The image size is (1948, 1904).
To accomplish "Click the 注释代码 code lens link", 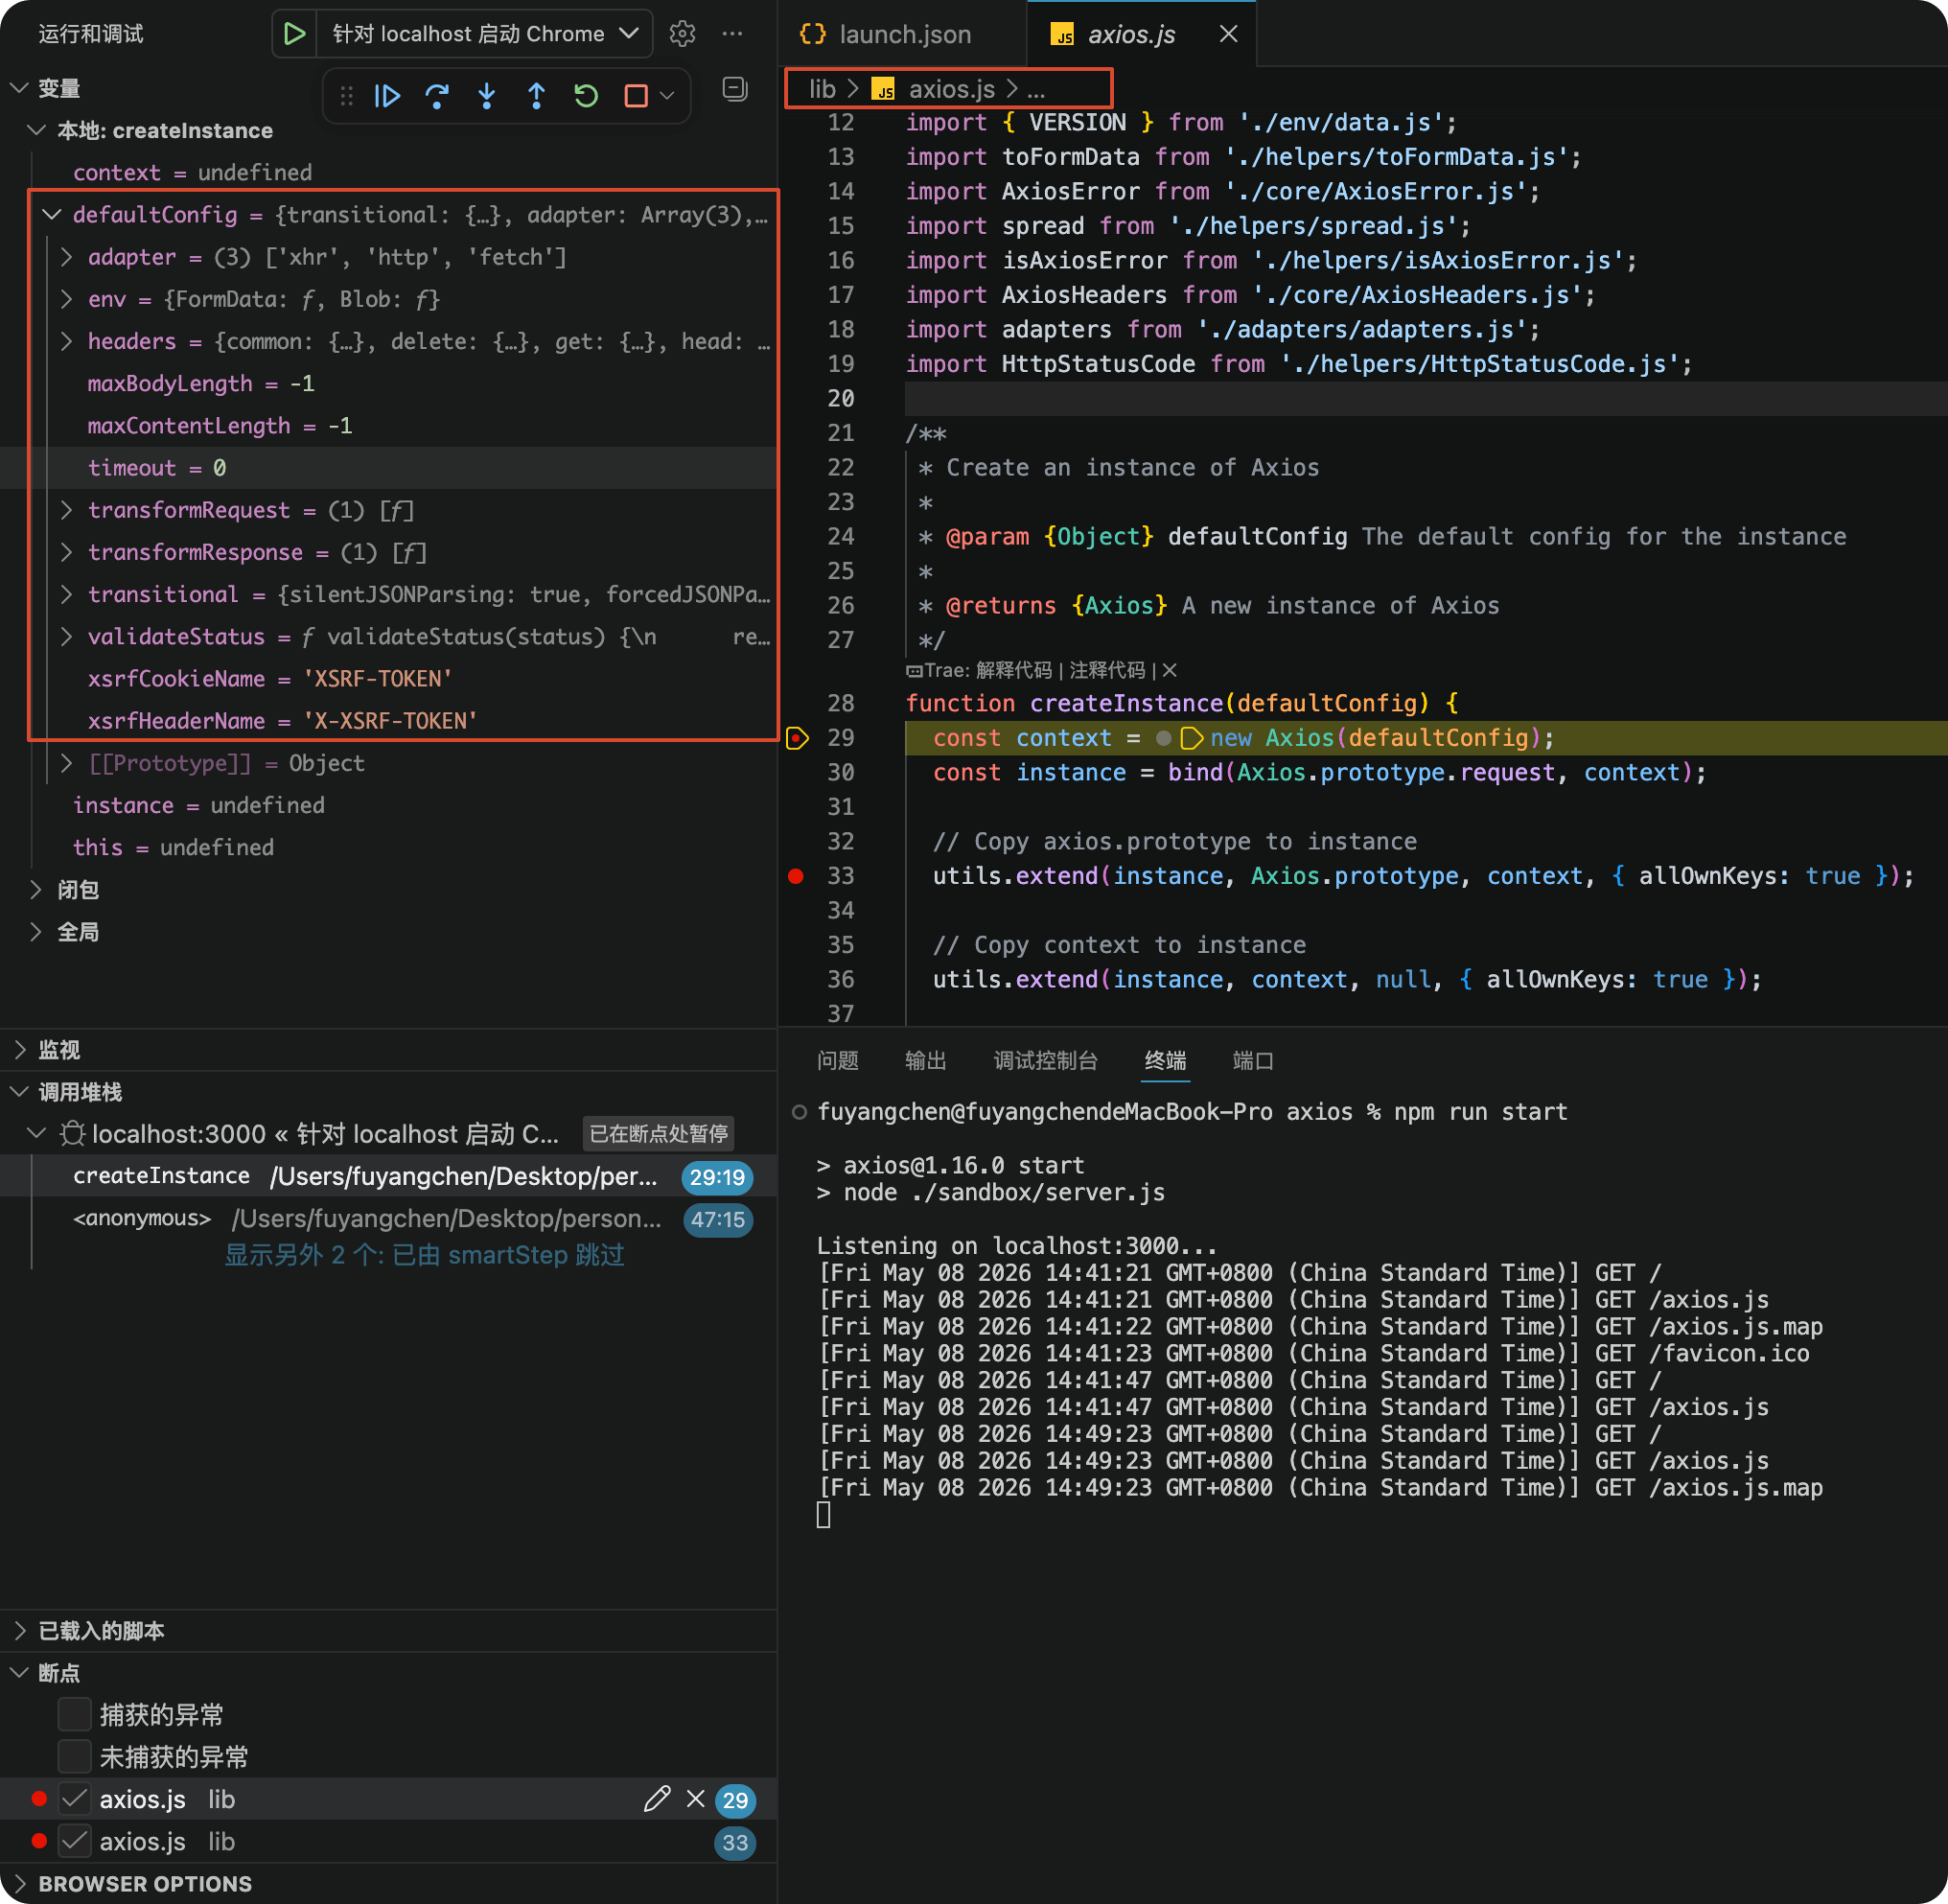I will coord(1107,670).
